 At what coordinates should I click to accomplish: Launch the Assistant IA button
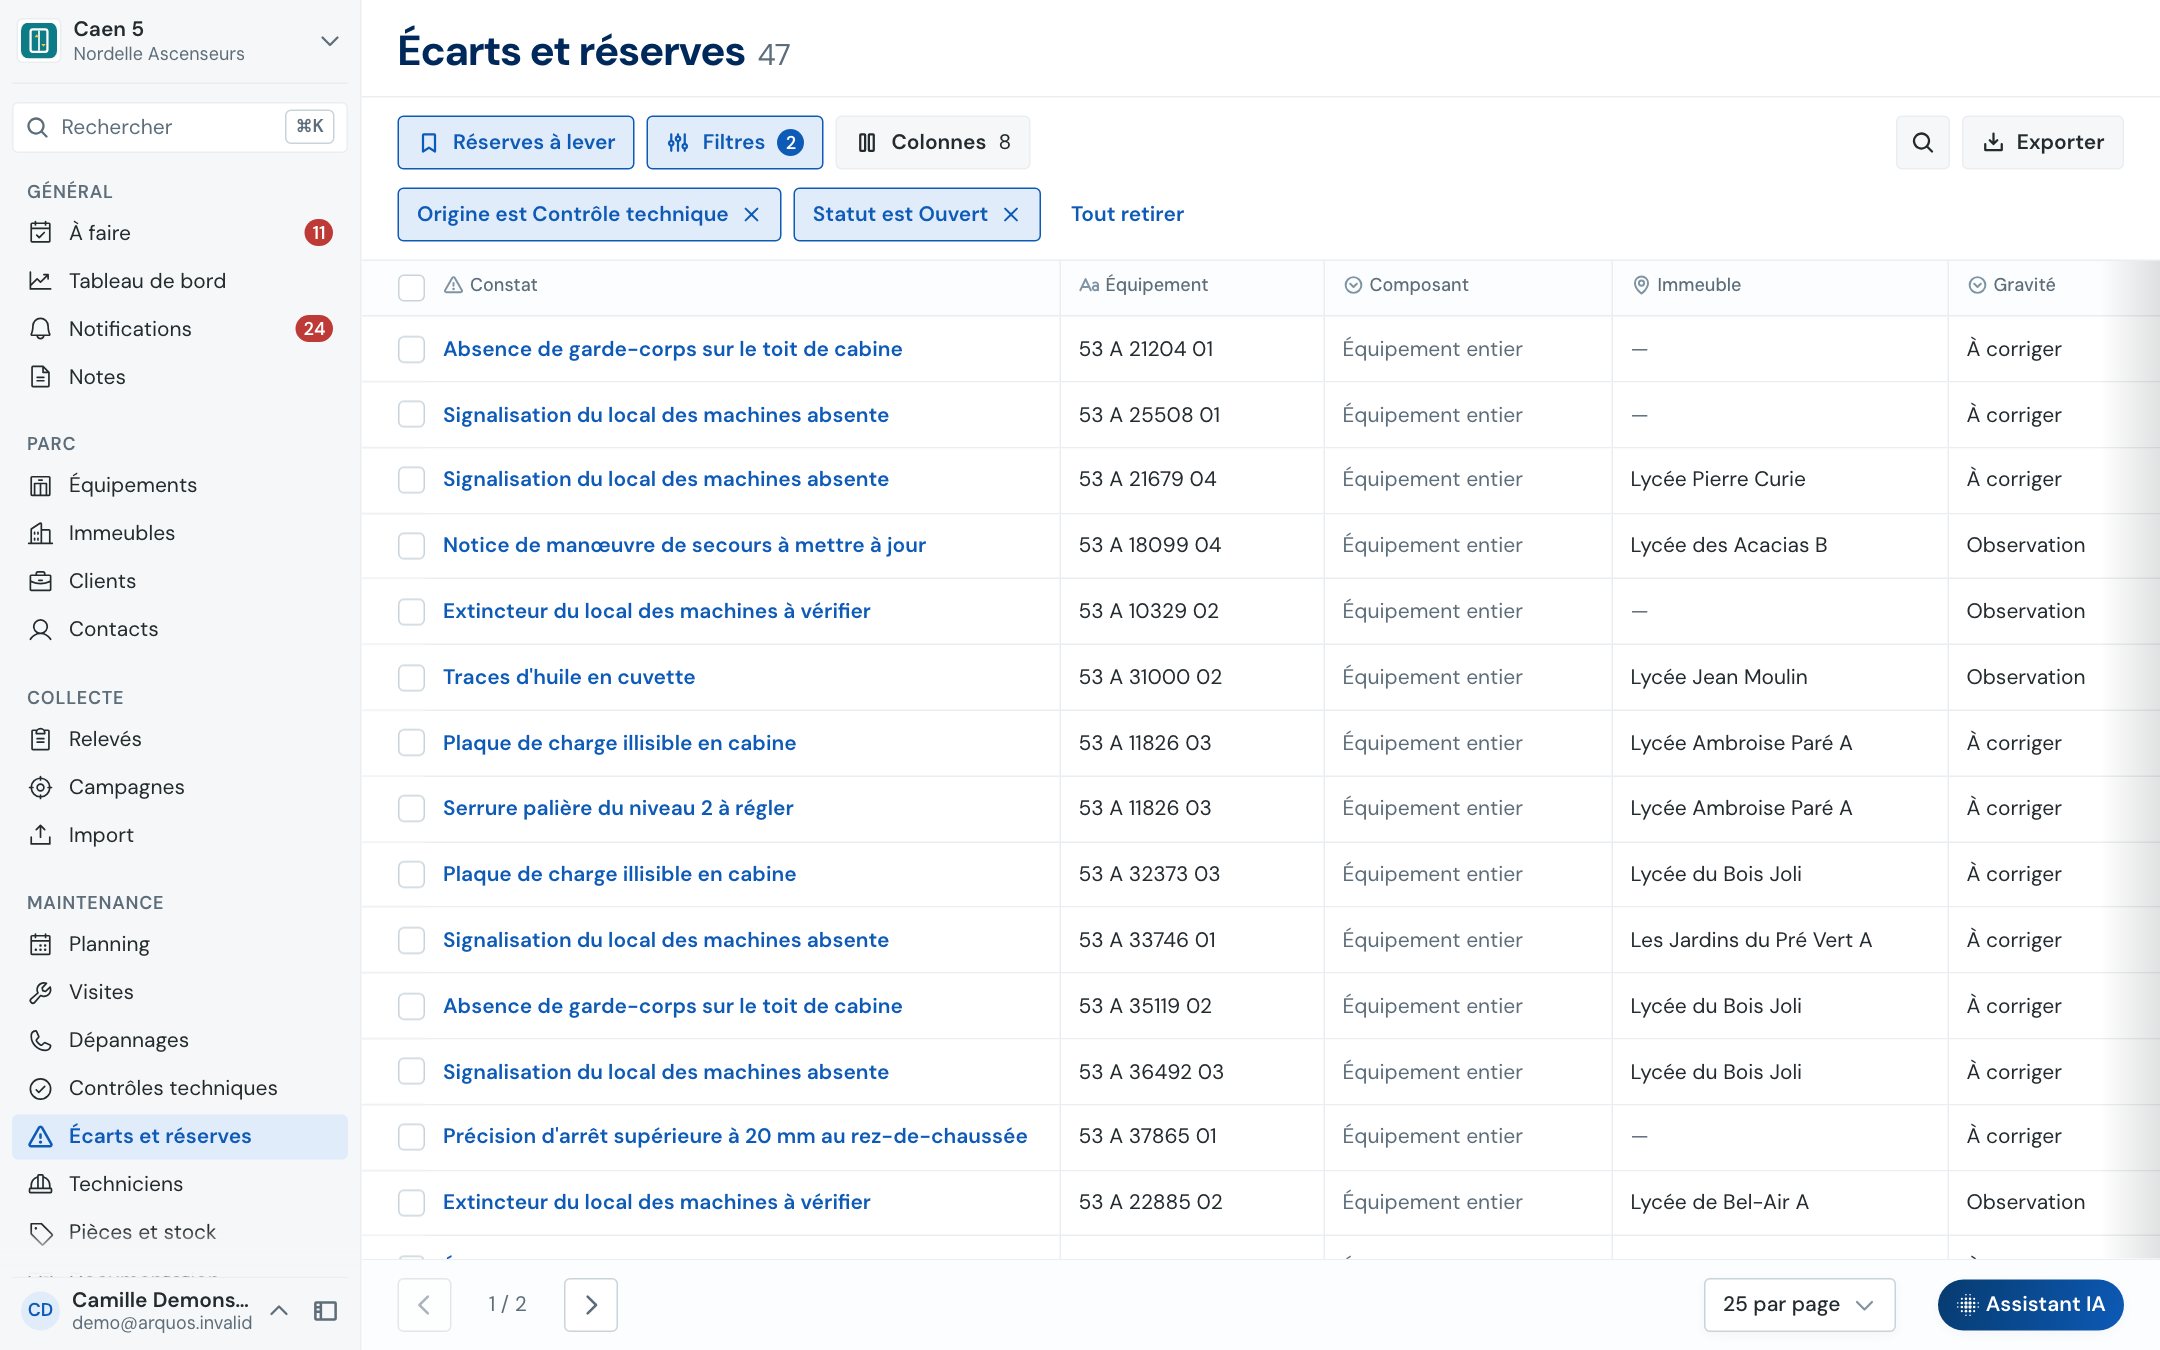tap(2031, 1305)
